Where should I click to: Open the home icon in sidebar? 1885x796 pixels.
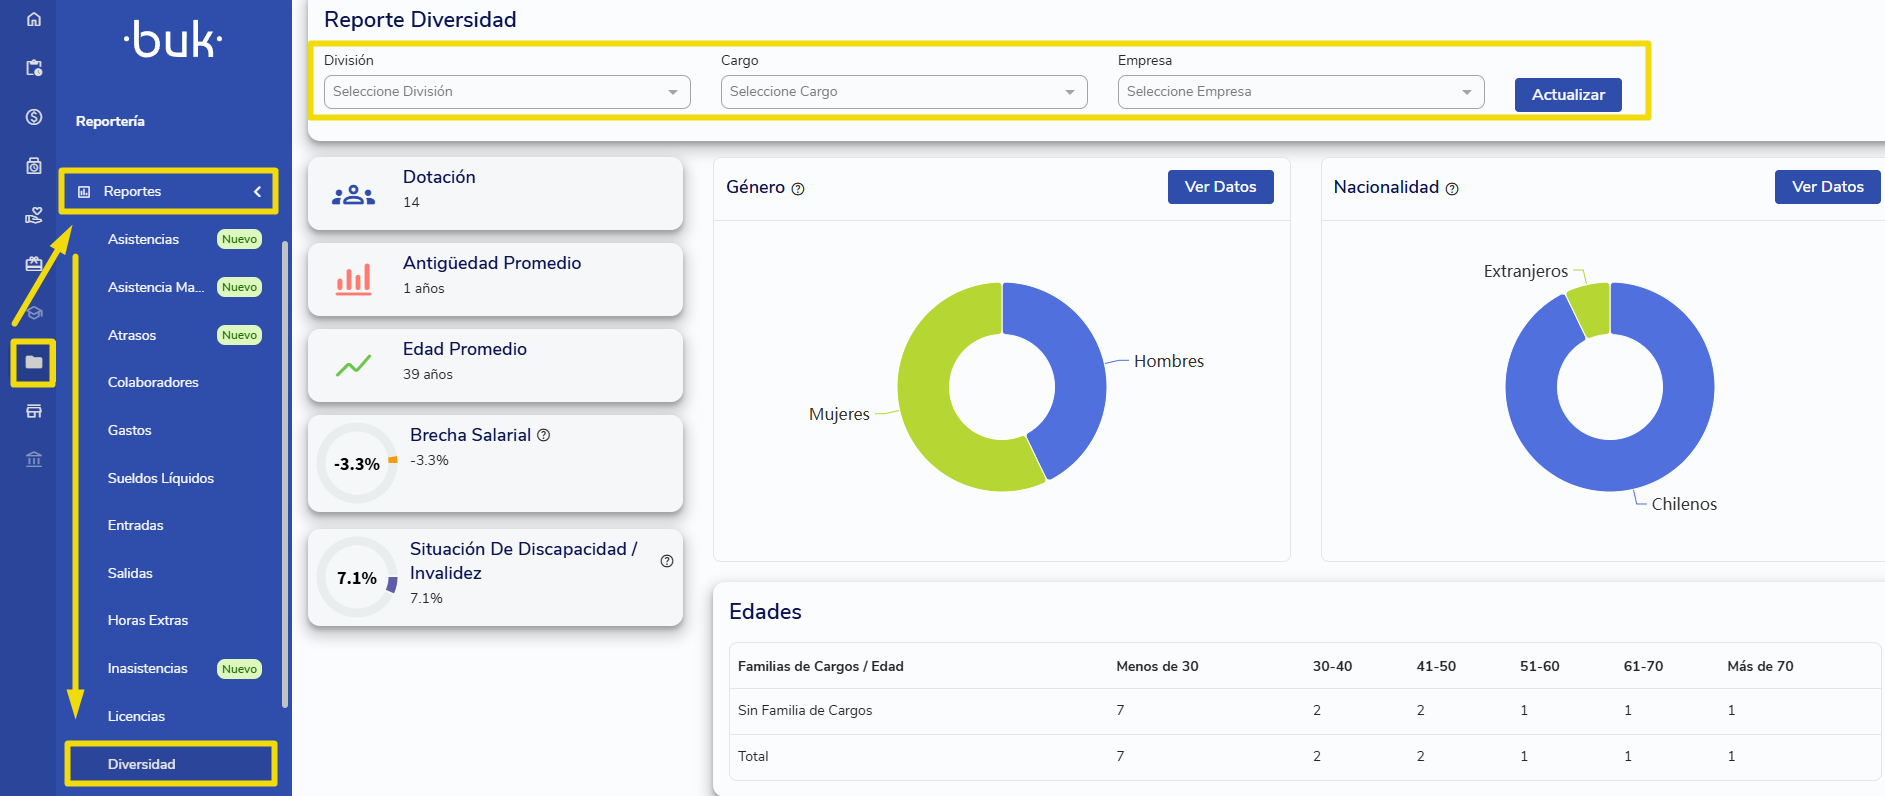[x=34, y=19]
